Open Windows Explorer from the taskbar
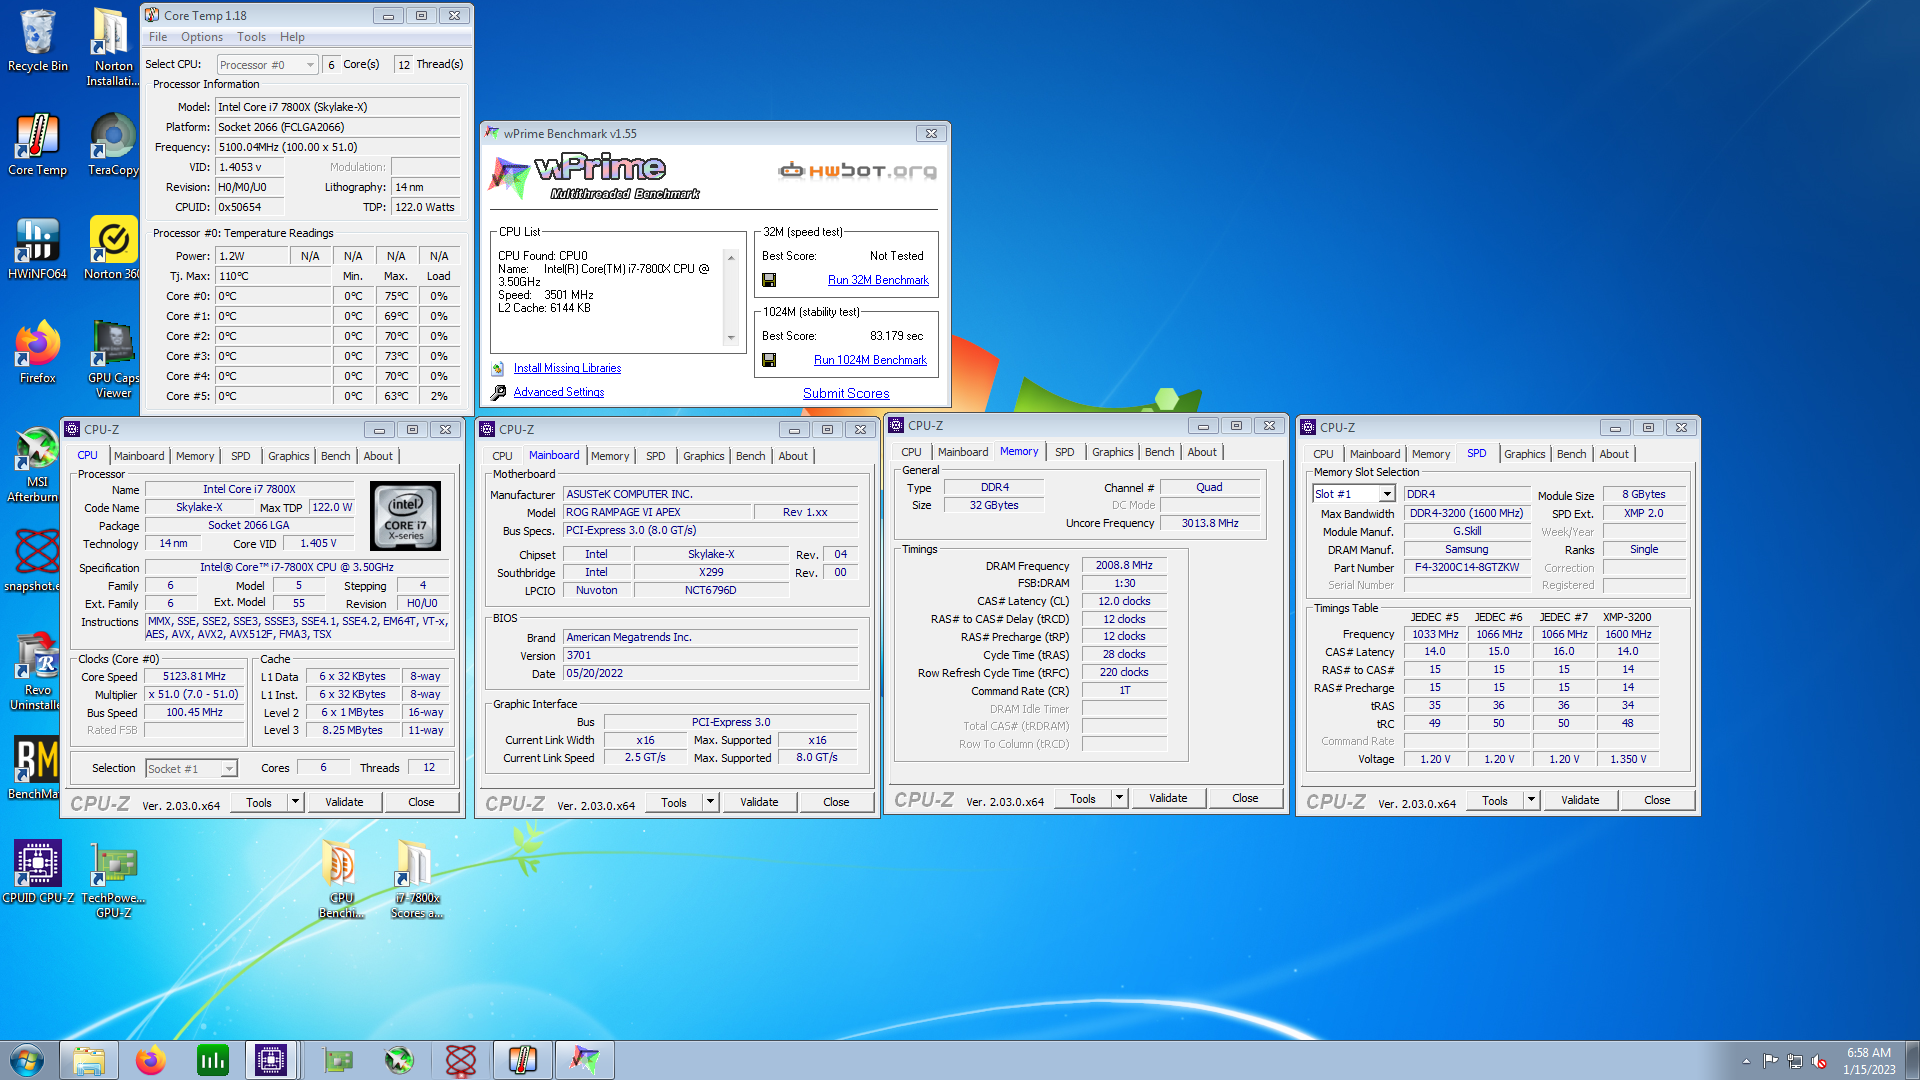 (x=89, y=1060)
